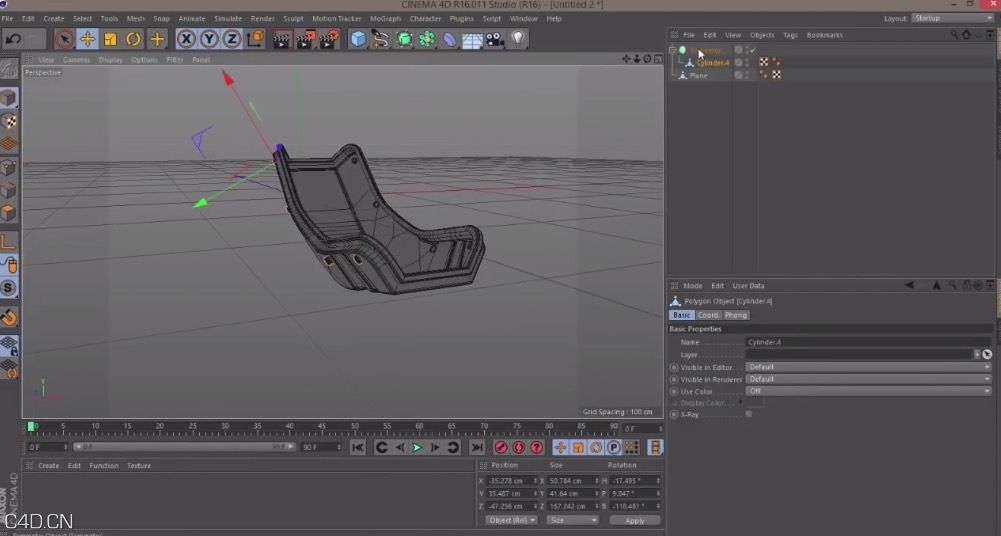The width and height of the screenshot is (1001, 536).
Task: Add a Cube primitive object
Action: tap(358, 39)
